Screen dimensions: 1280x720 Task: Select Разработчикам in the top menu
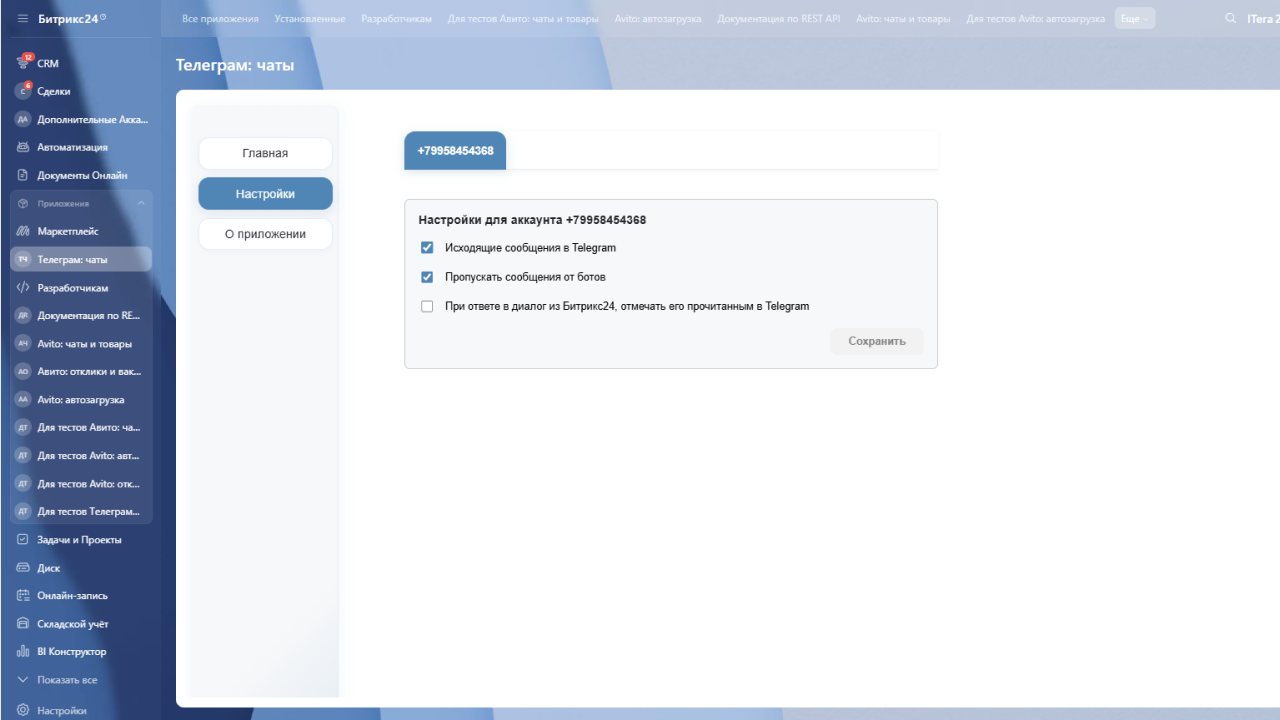coord(397,19)
